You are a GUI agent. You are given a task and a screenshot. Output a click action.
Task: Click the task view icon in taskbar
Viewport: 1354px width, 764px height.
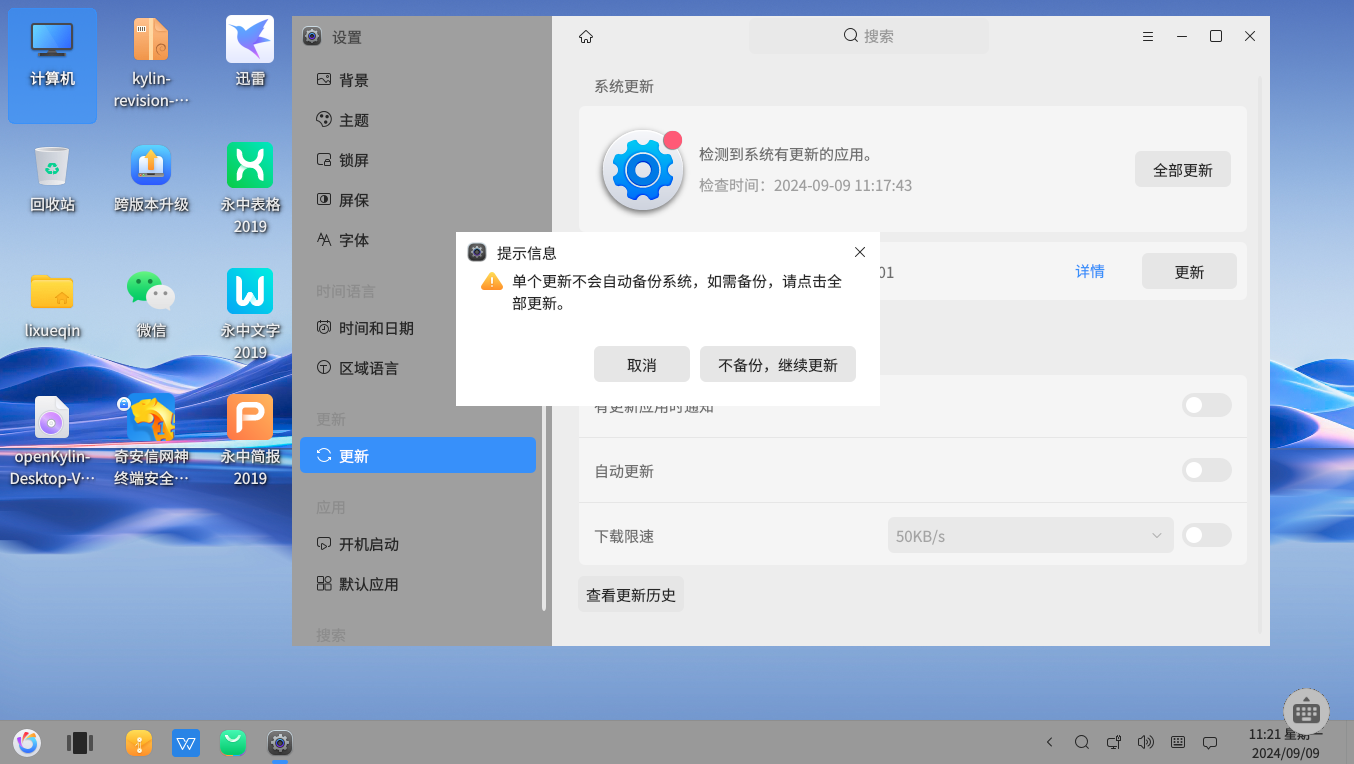[x=80, y=742]
